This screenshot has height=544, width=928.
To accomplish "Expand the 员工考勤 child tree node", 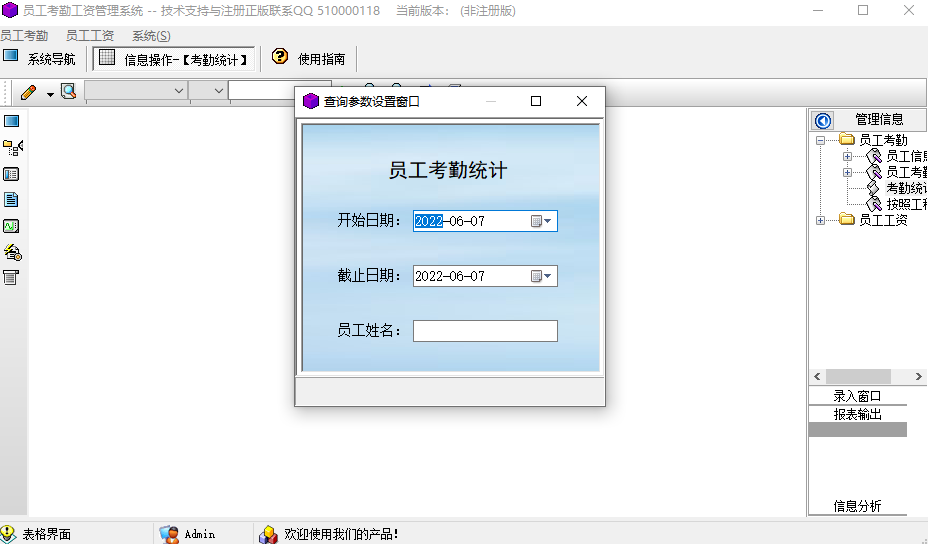I will pyautogui.click(x=848, y=172).
